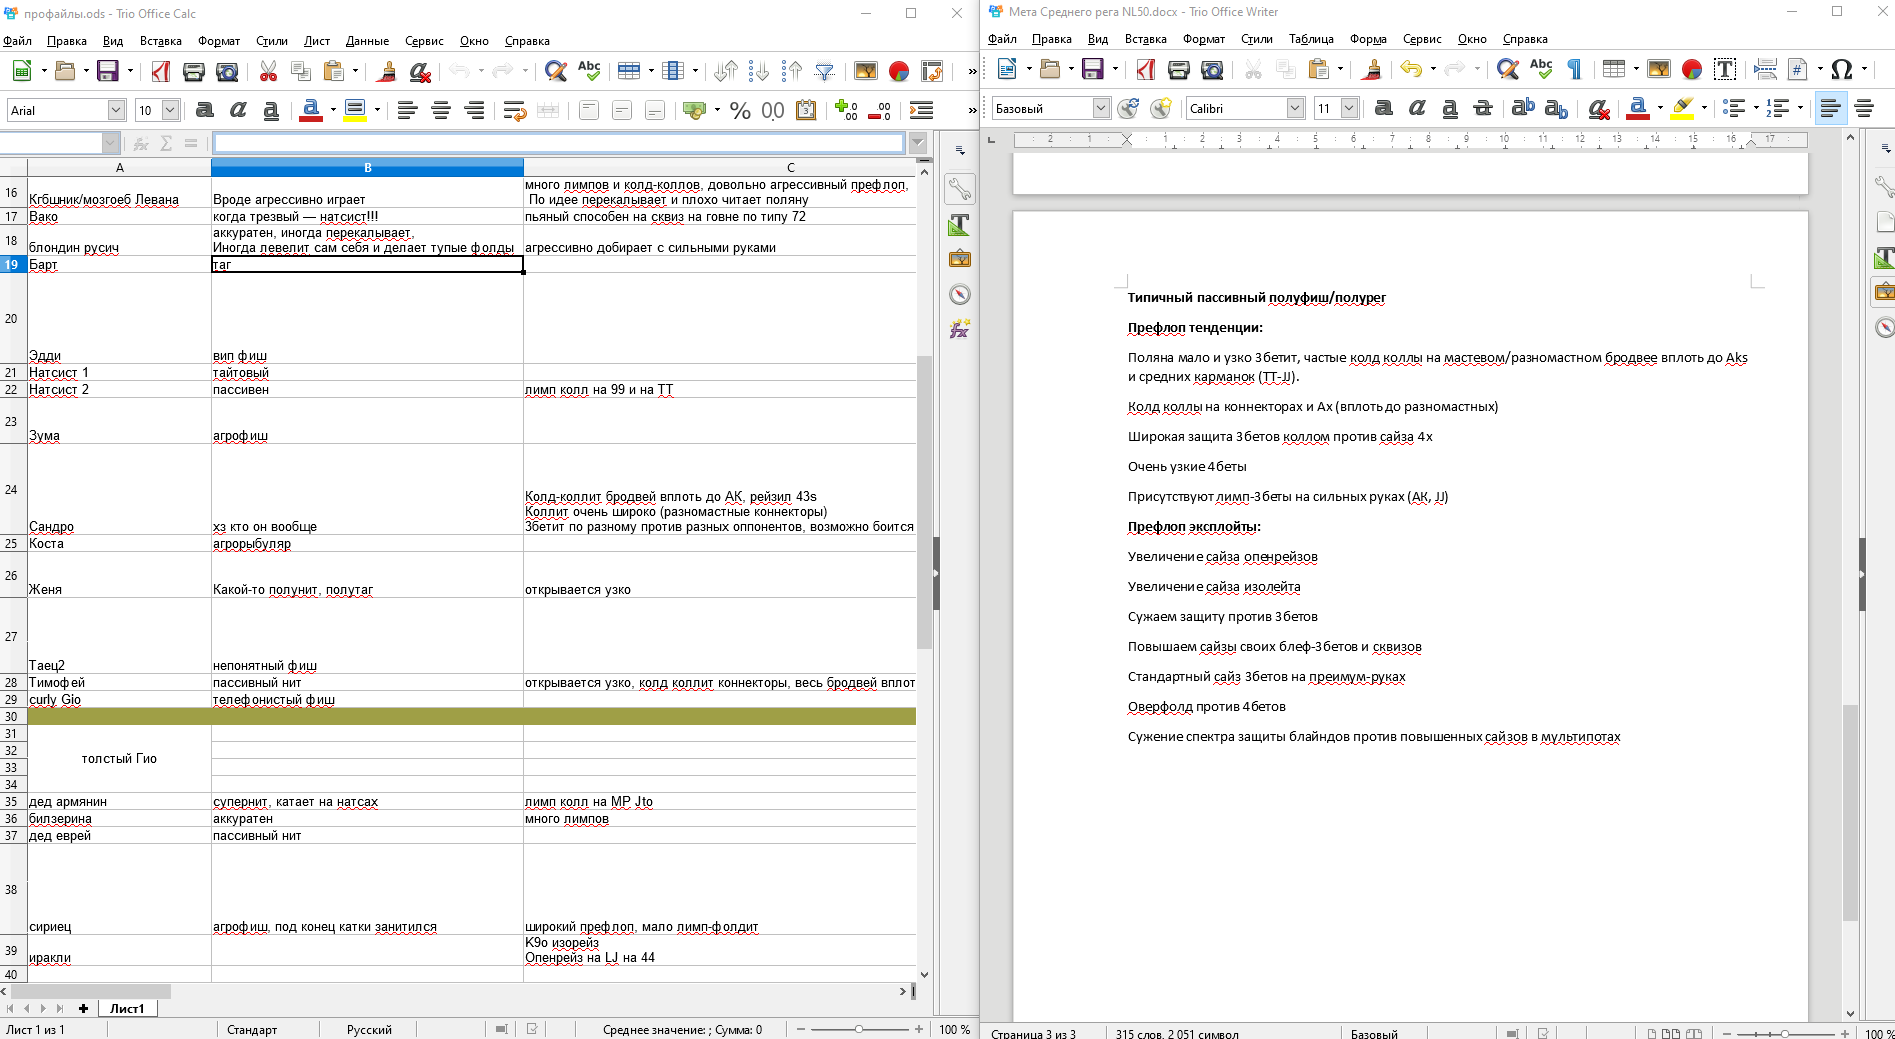This screenshot has width=1895, height=1039.
Task: Open Таблица menu in Writer
Action: pyautogui.click(x=1311, y=39)
